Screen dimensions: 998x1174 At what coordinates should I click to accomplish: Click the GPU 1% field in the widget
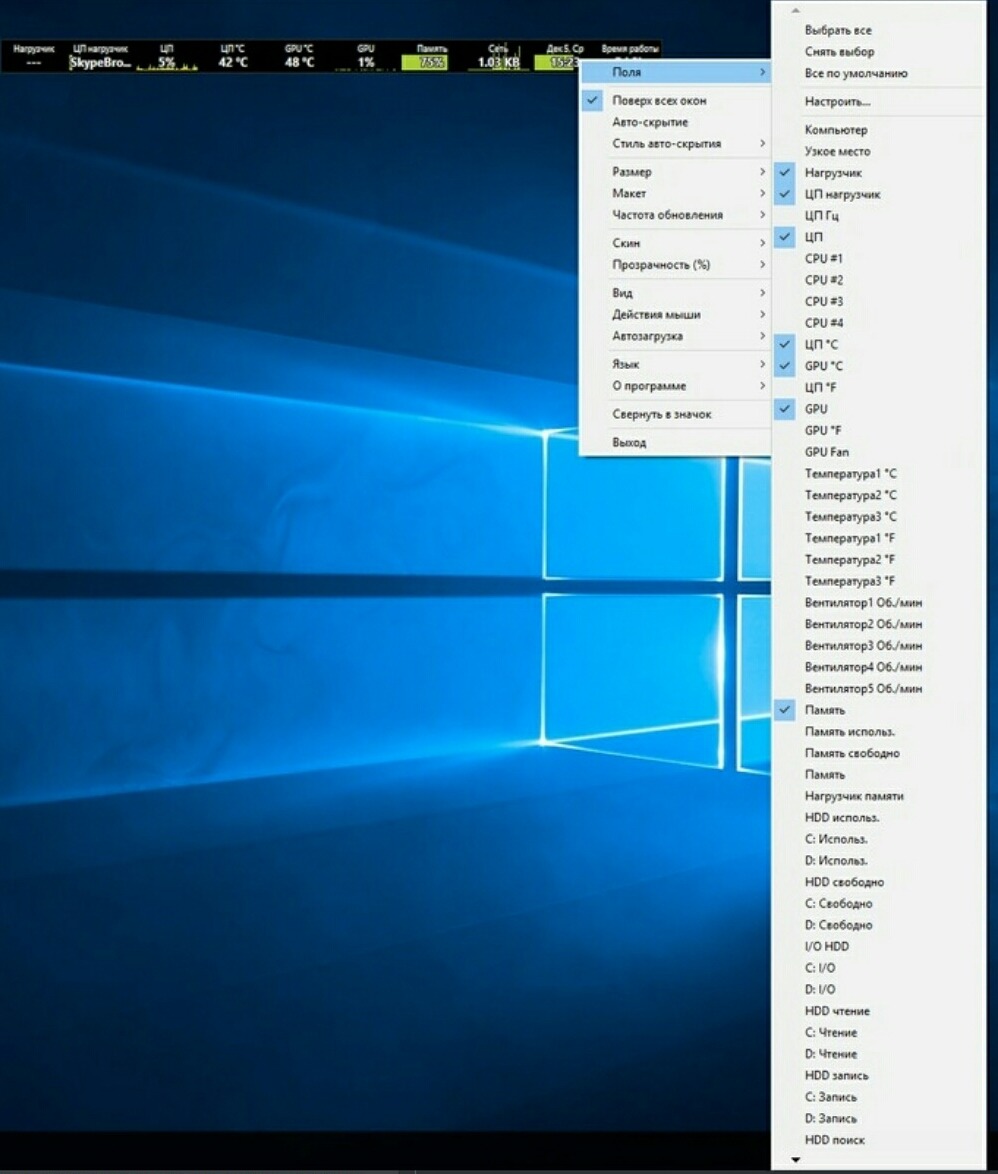point(366,62)
